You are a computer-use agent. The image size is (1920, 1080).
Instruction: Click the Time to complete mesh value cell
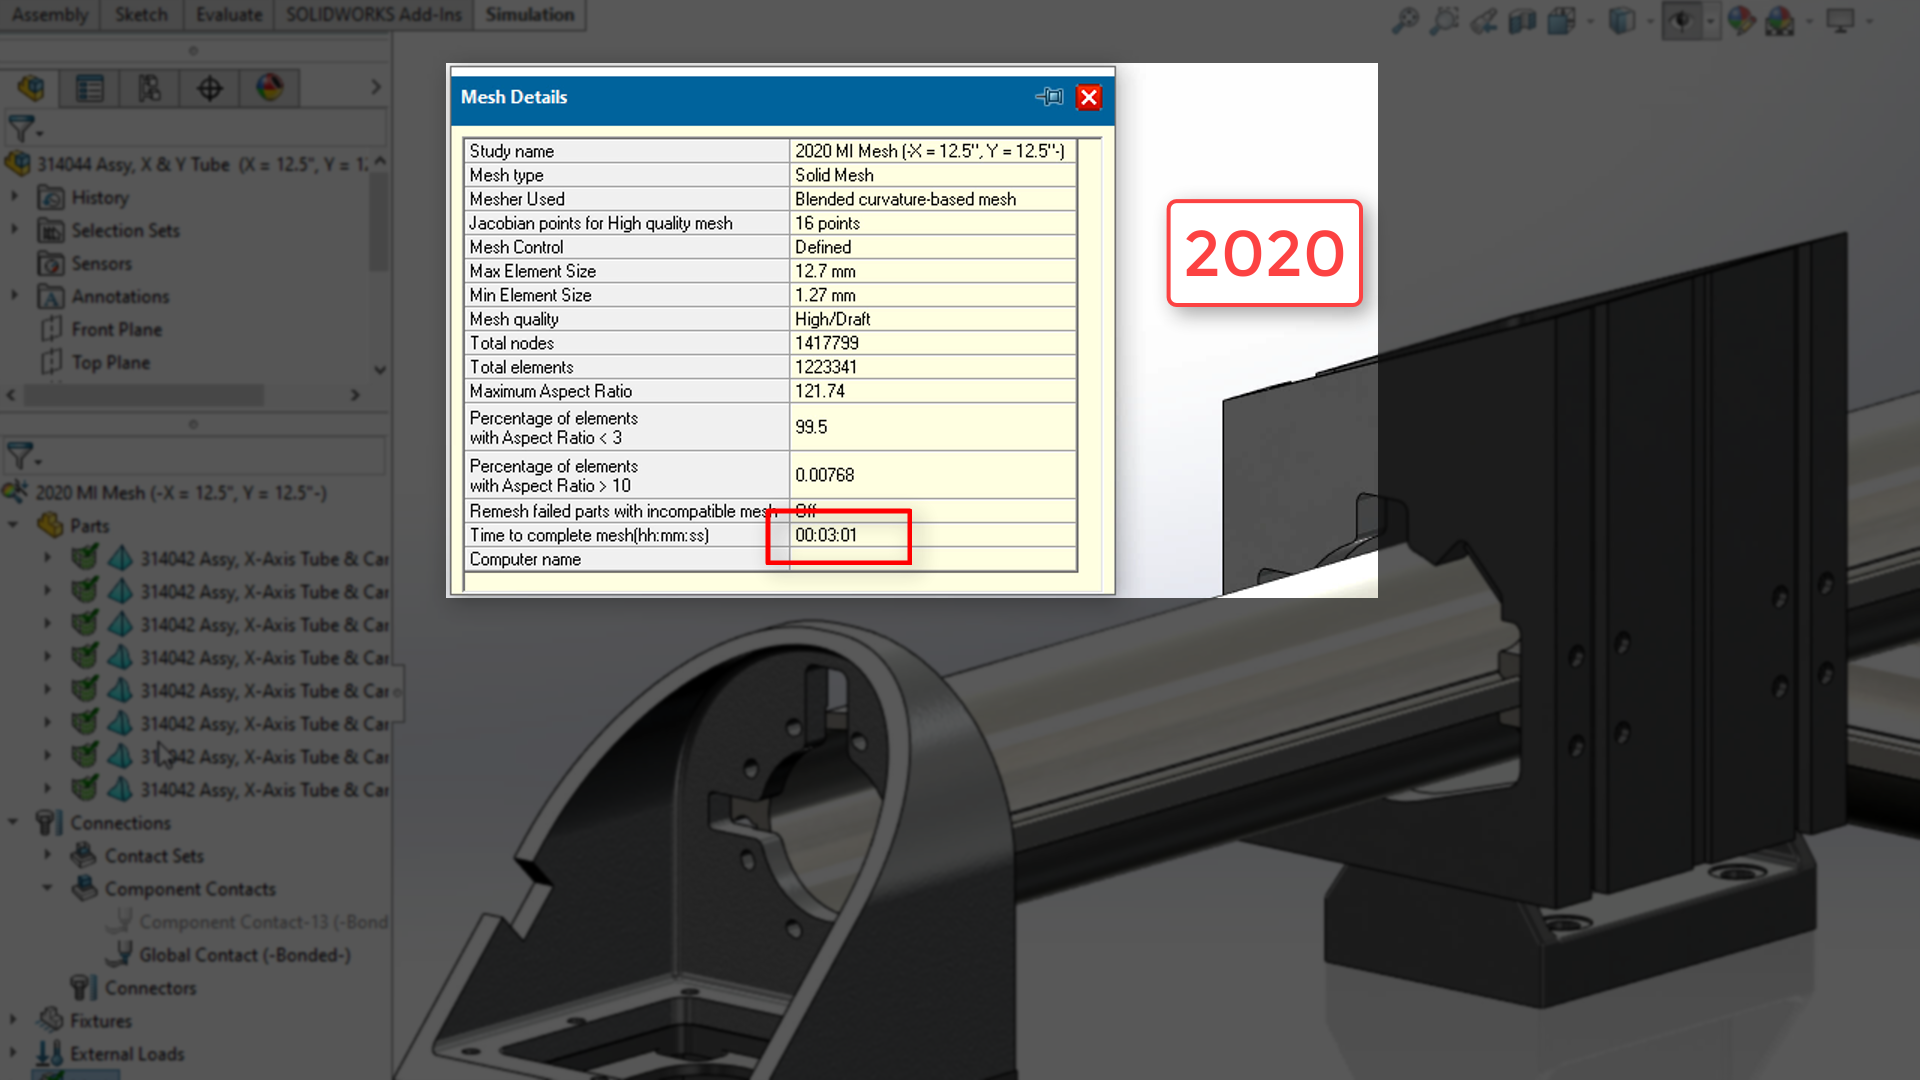933,535
